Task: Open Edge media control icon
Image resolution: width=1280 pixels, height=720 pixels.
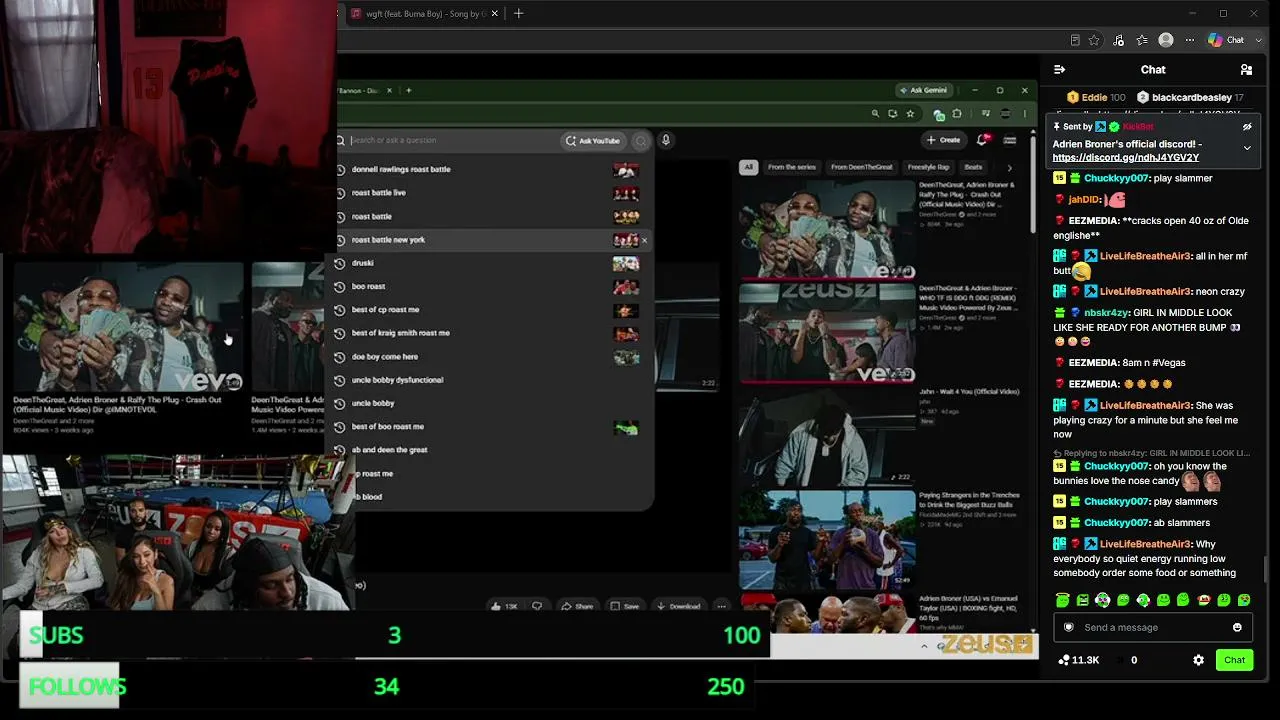Action: click(x=1117, y=40)
